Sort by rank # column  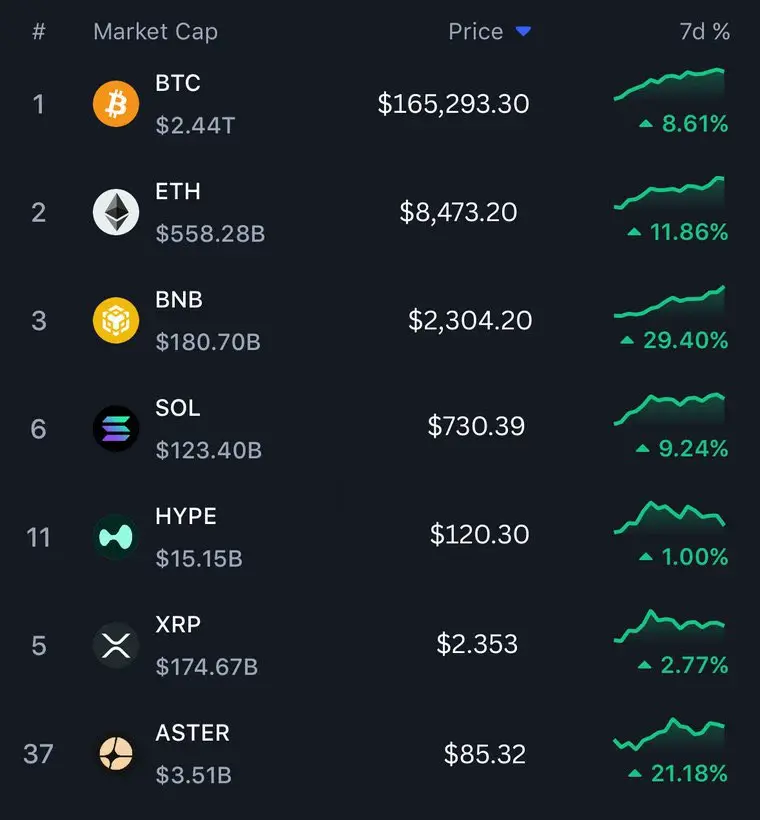39,31
